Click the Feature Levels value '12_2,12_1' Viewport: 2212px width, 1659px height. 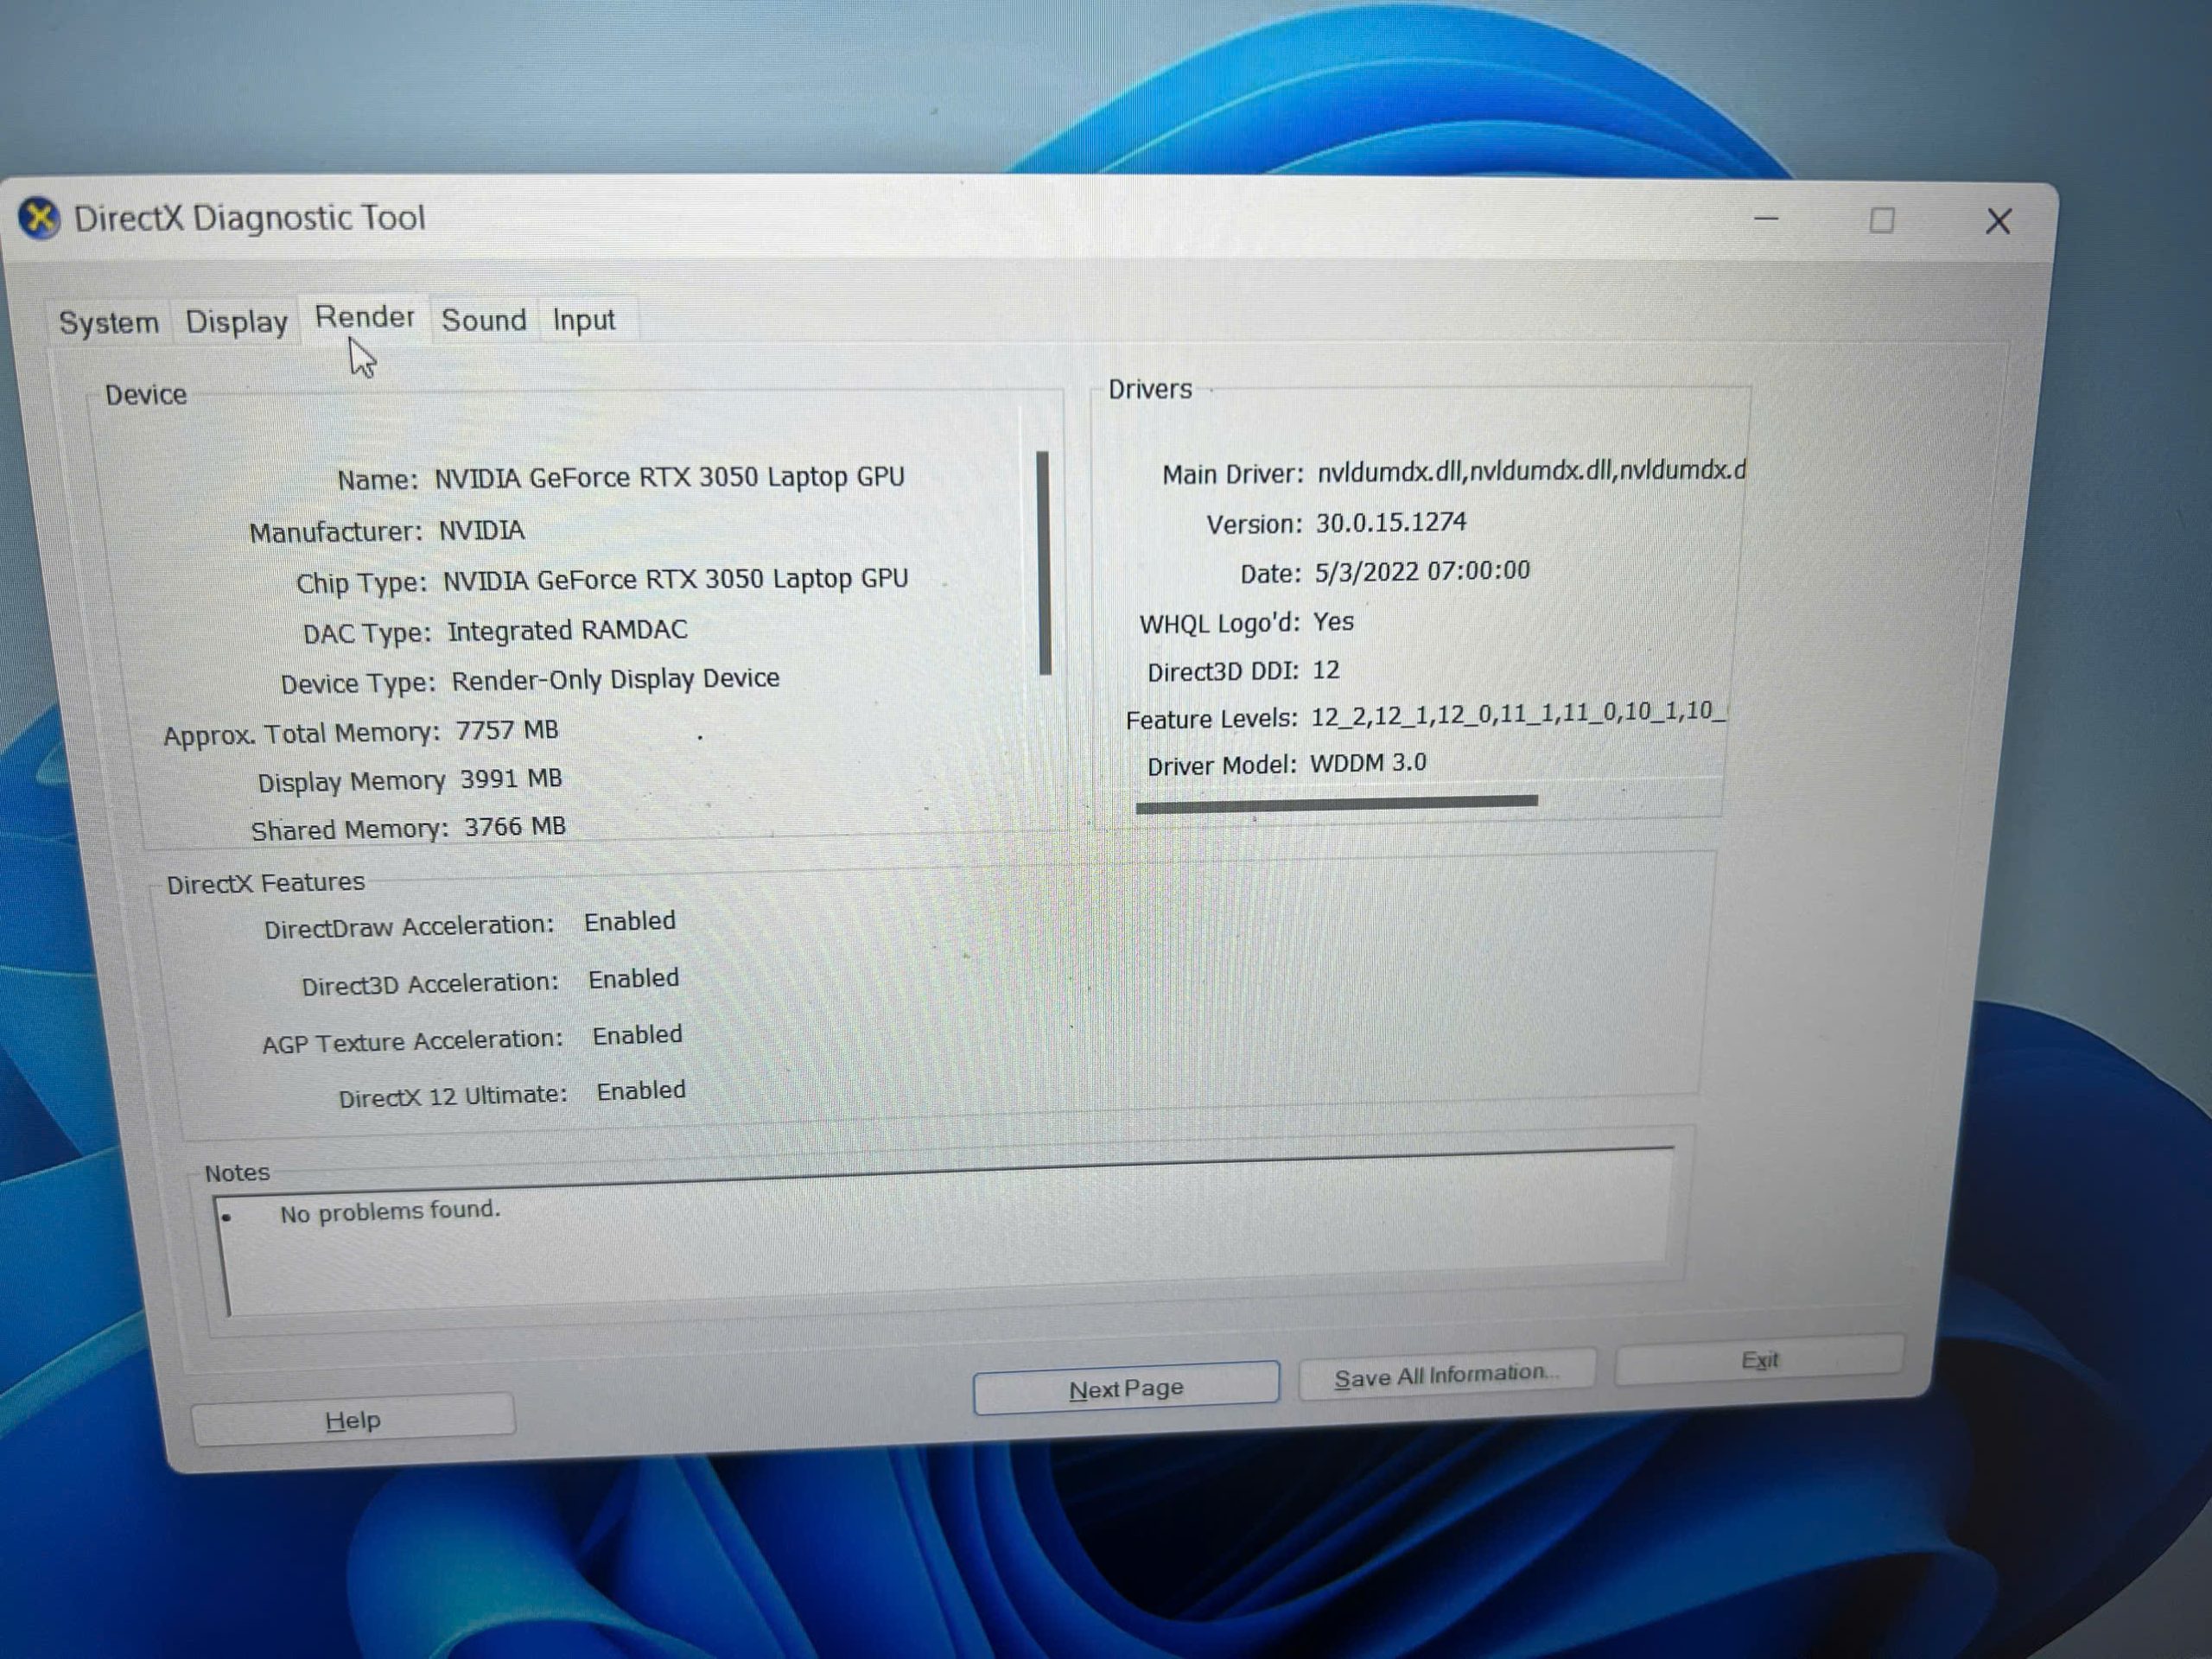coord(1518,714)
